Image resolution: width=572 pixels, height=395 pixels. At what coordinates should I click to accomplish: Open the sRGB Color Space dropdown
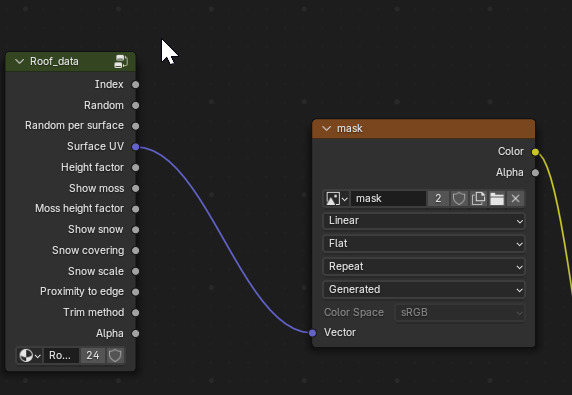pyautogui.click(x=460, y=313)
